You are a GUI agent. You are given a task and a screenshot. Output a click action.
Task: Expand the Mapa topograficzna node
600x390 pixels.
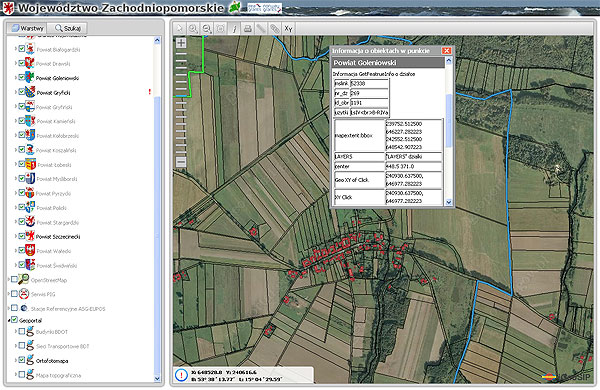[16, 375]
